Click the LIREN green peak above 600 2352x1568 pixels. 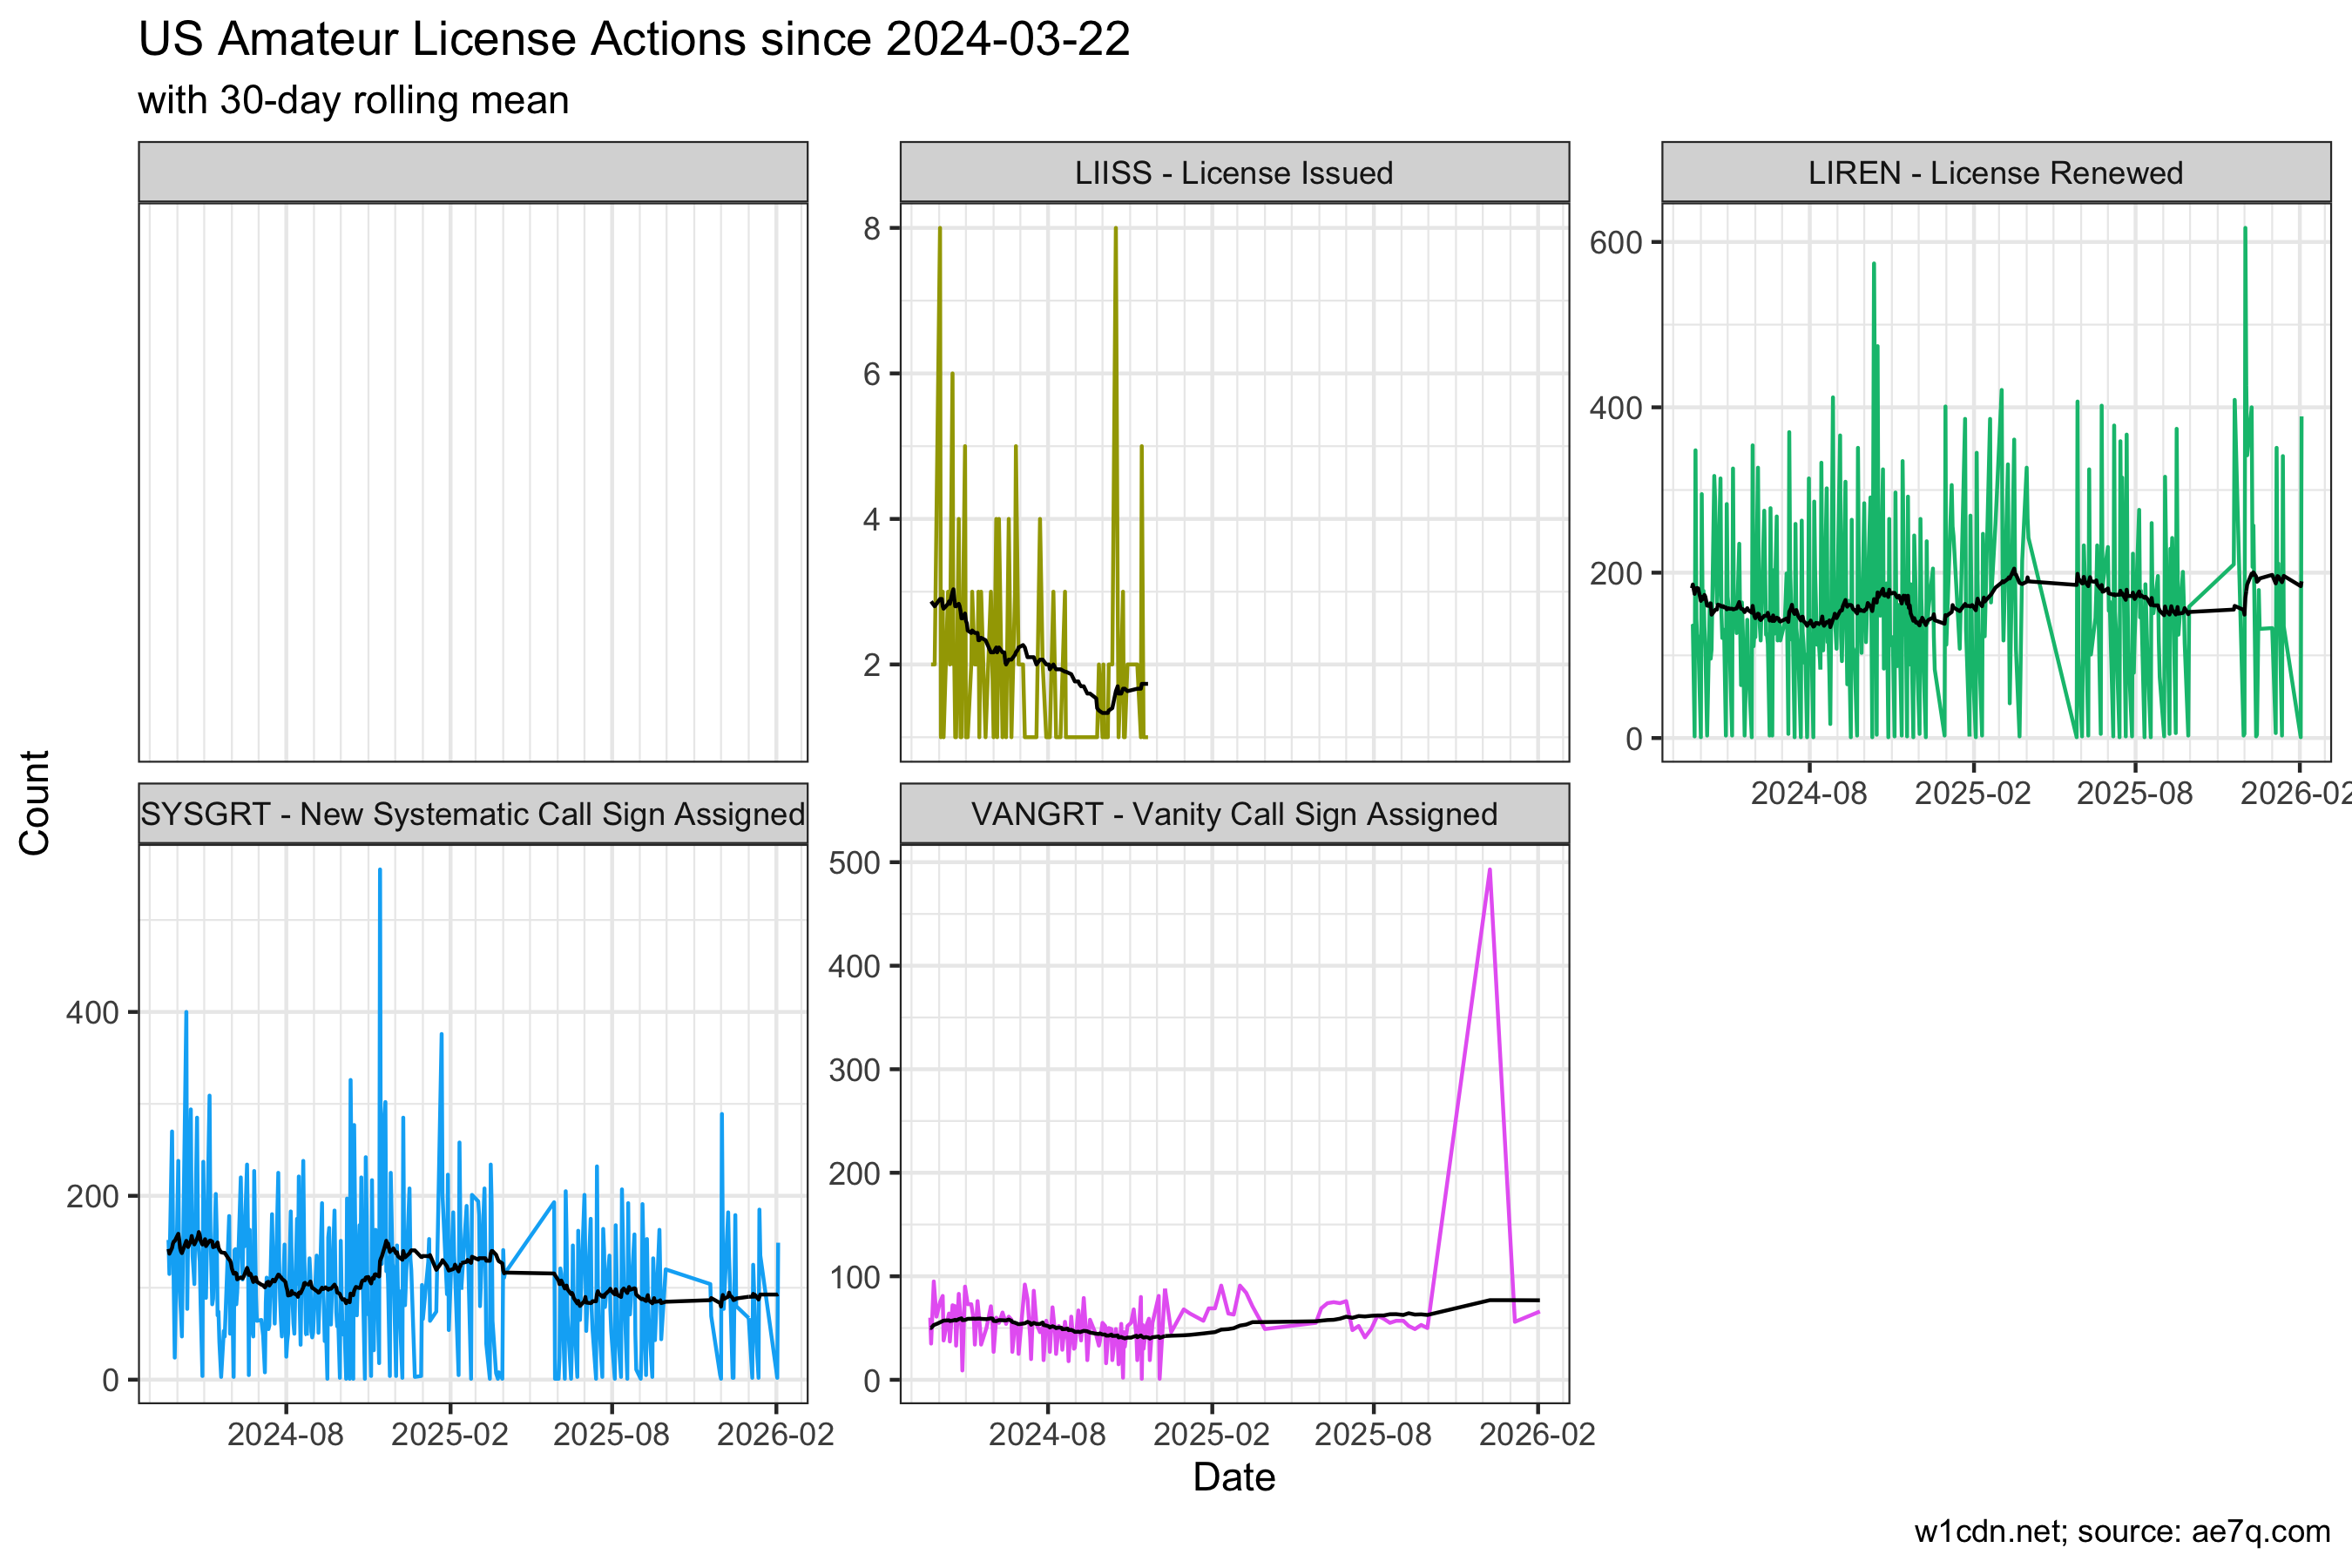(2245, 229)
